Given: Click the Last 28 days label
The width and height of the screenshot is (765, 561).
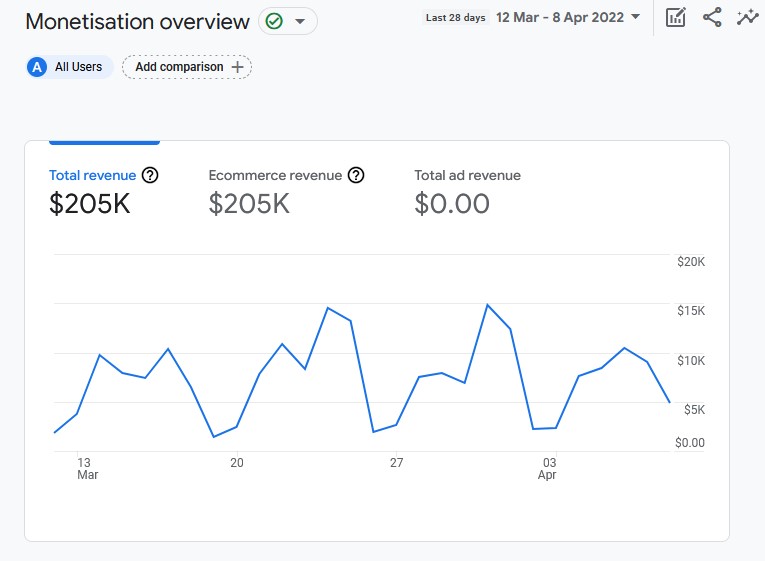Looking at the screenshot, I should (x=455, y=18).
